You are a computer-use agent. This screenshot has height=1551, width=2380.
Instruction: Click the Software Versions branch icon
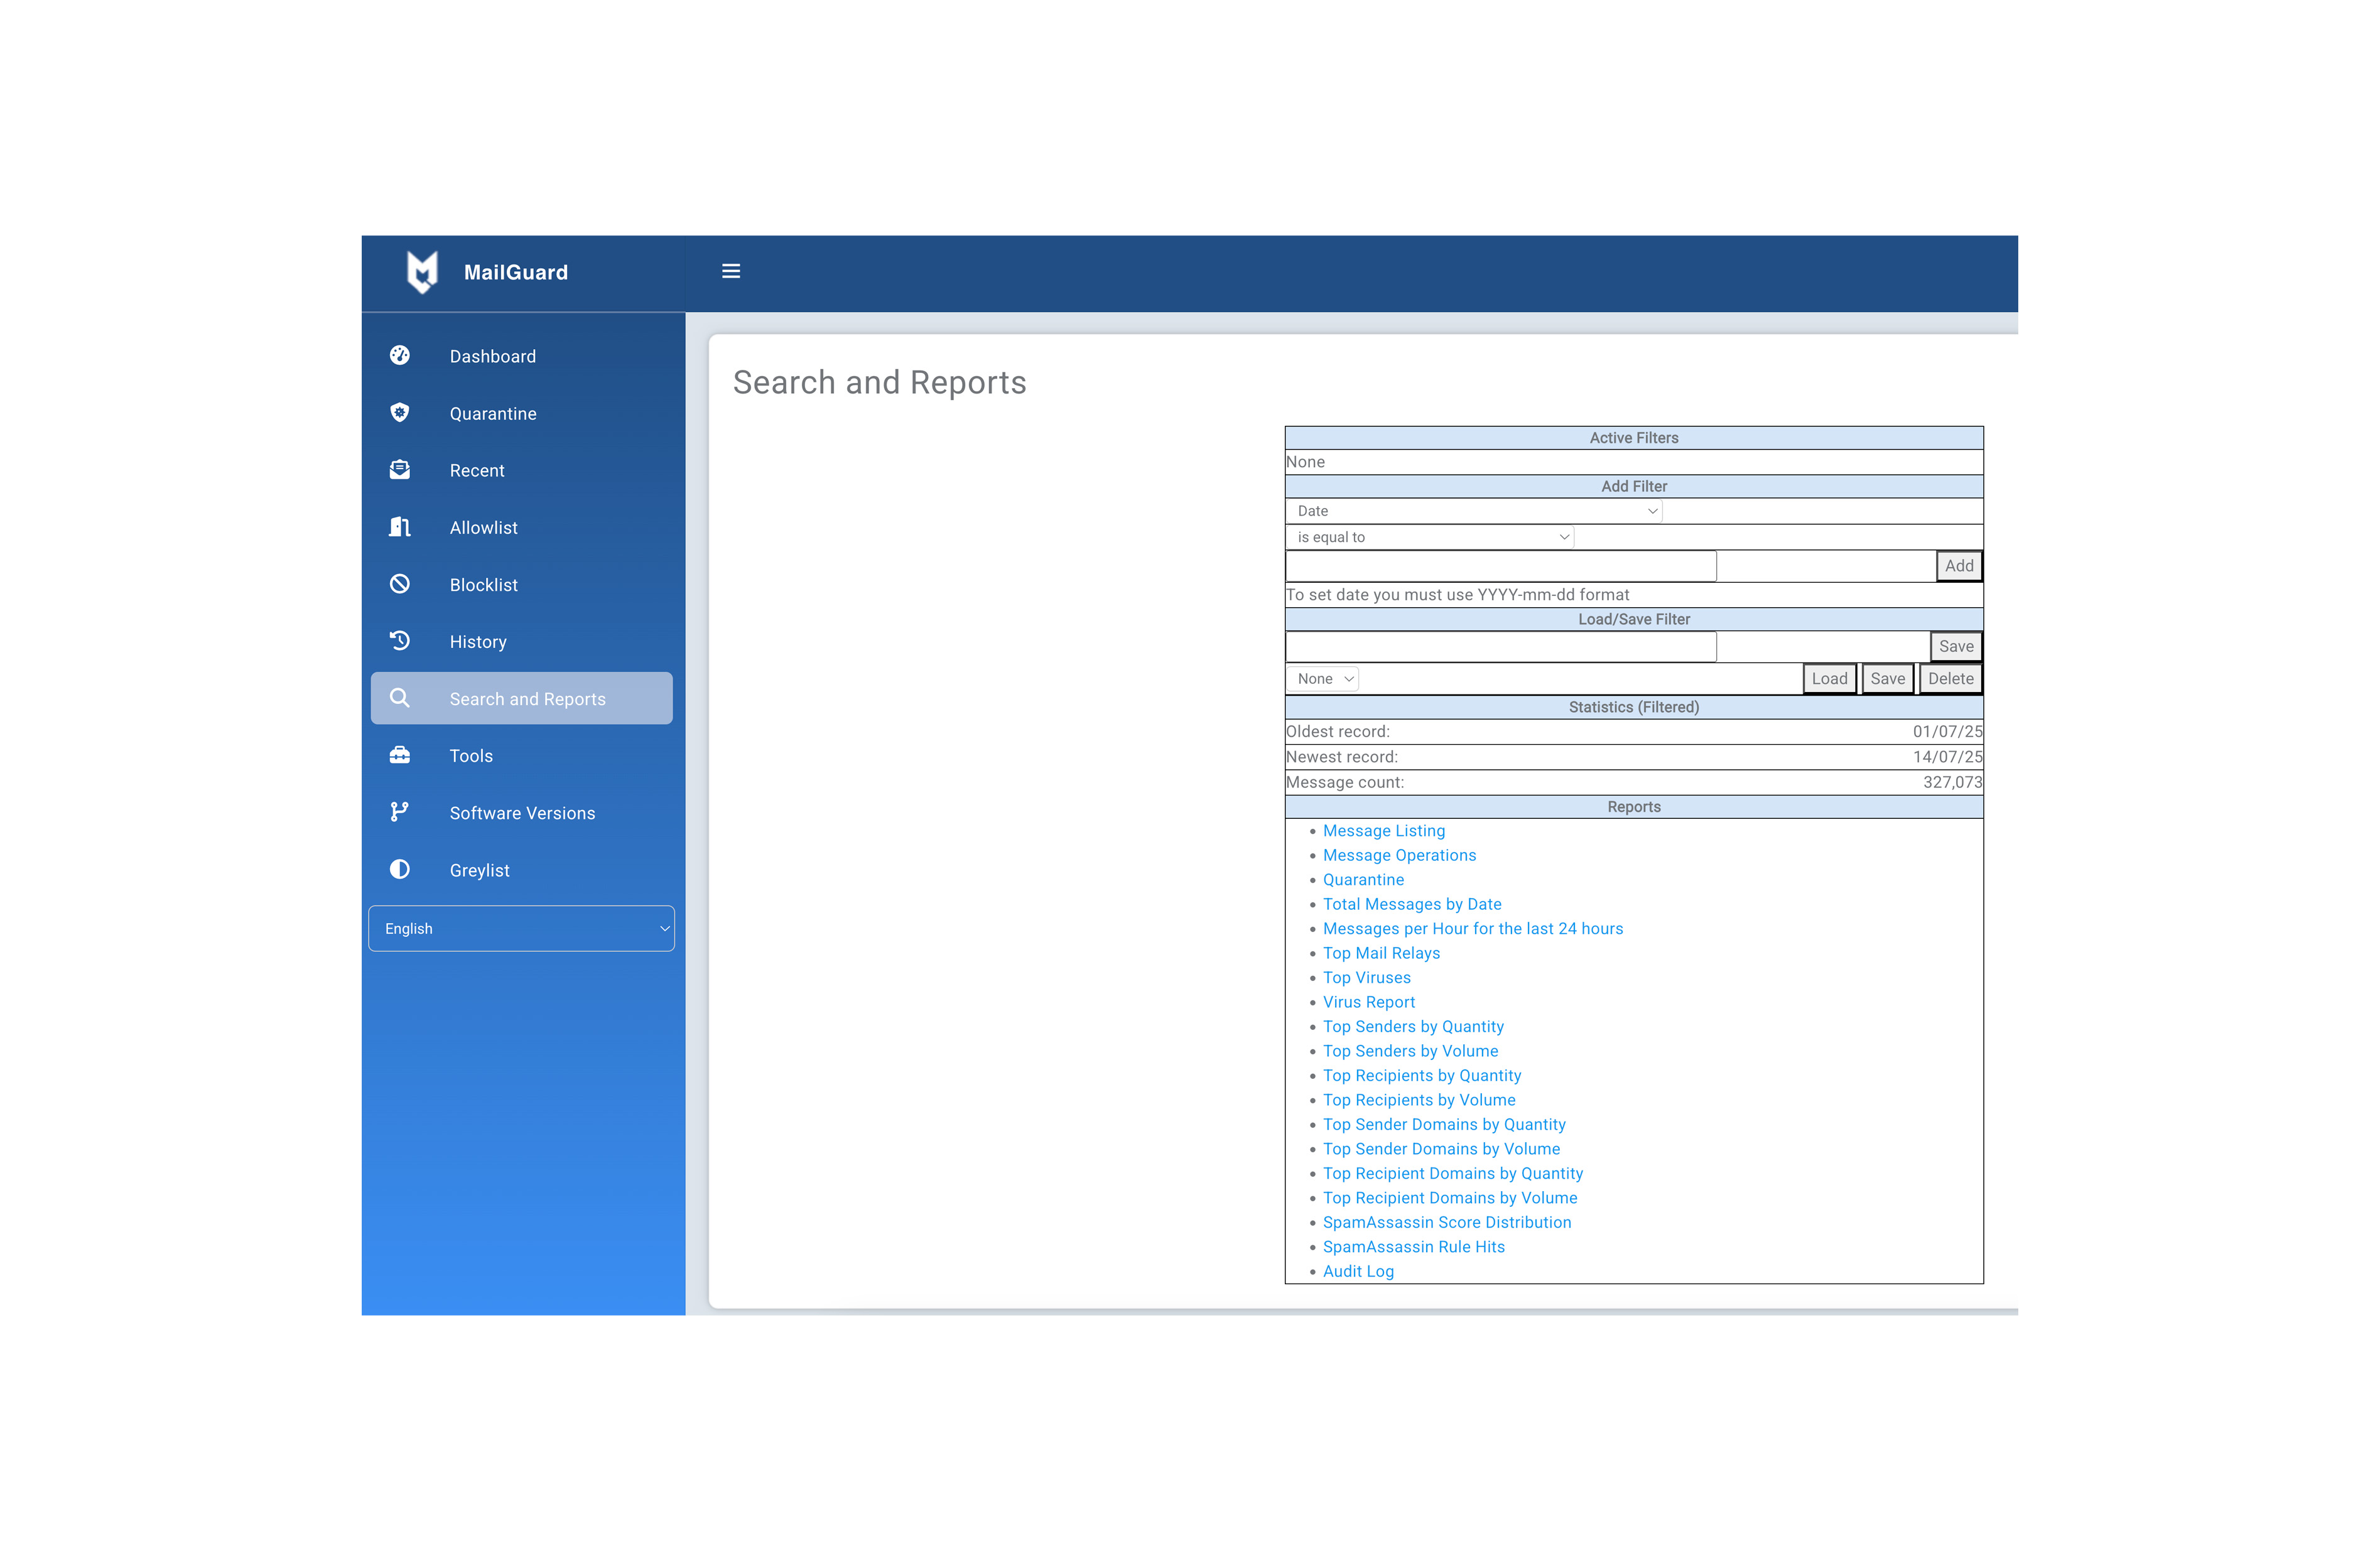click(x=400, y=812)
